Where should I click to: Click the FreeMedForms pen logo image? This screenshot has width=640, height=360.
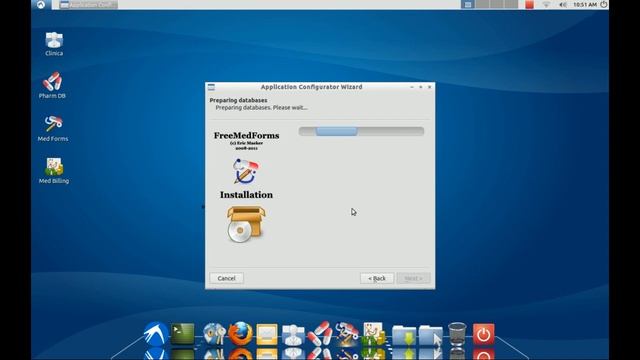pyautogui.click(x=246, y=171)
